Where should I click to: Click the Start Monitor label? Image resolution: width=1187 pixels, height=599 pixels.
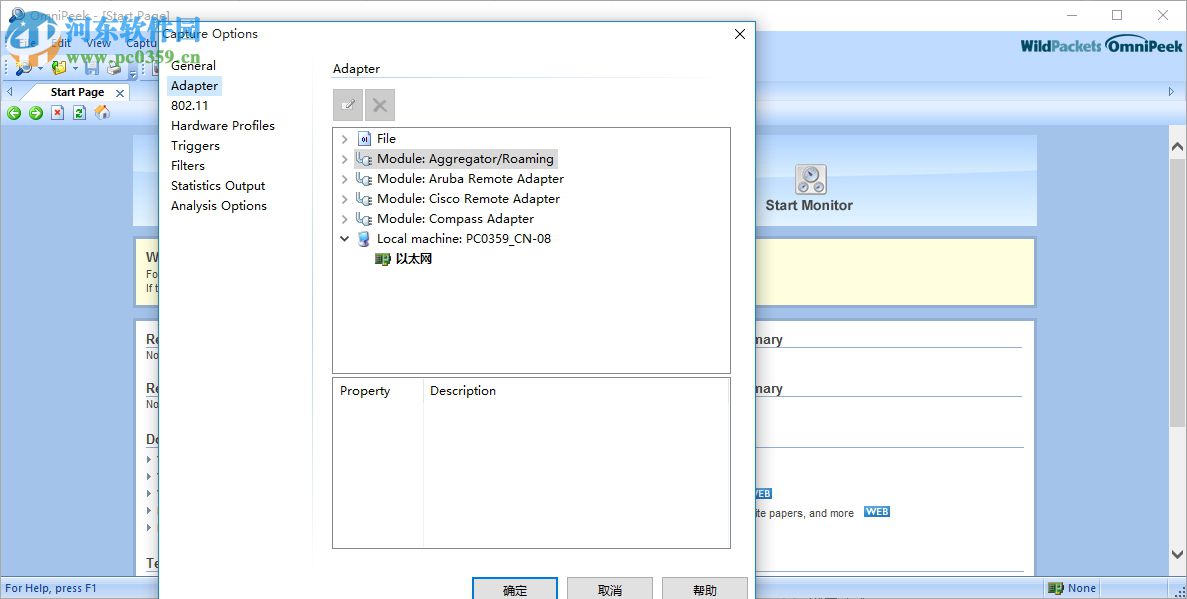tap(809, 205)
